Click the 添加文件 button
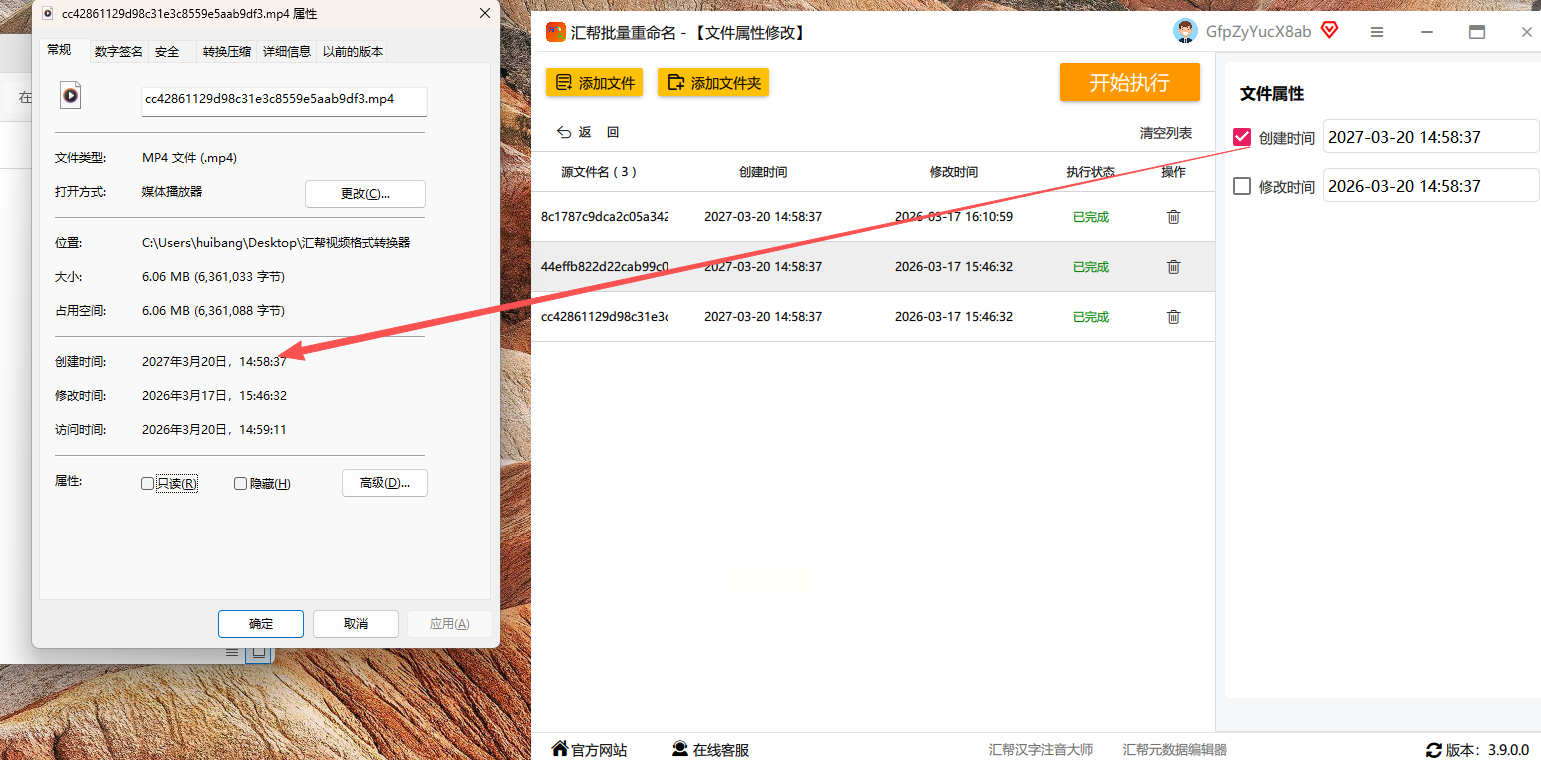Screen dimensions: 1541x760 pyautogui.click(x=595, y=83)
